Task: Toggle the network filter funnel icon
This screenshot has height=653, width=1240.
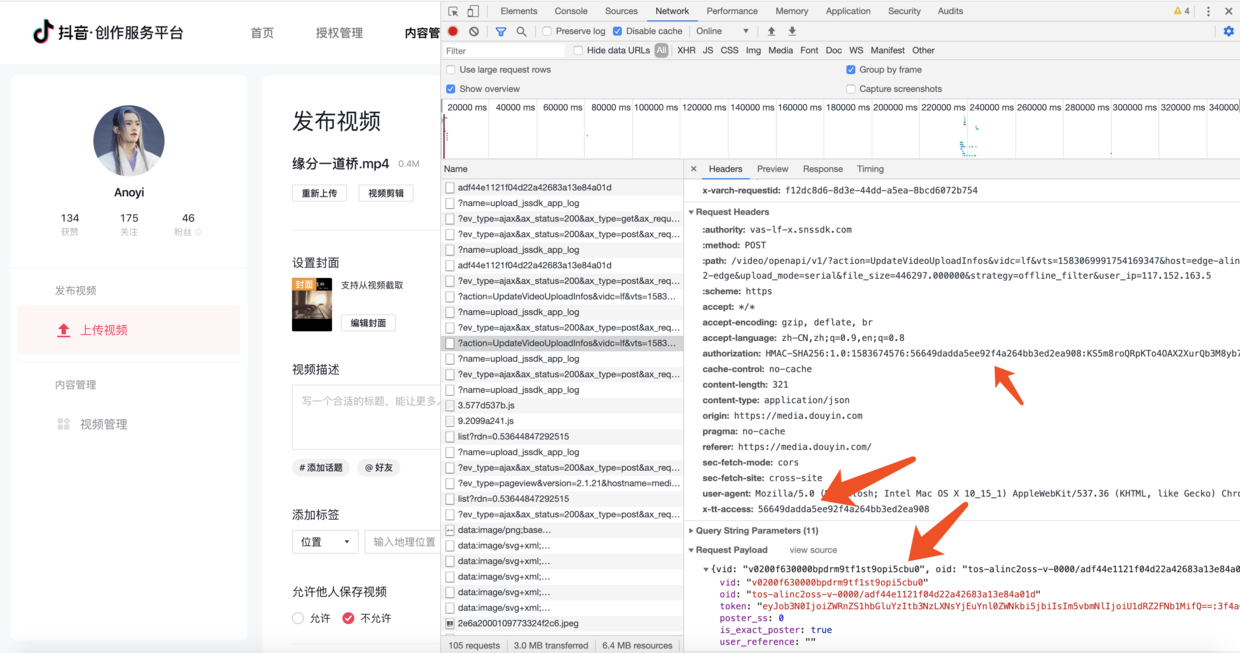Action: pyautogui.click(x=501, y=31)
